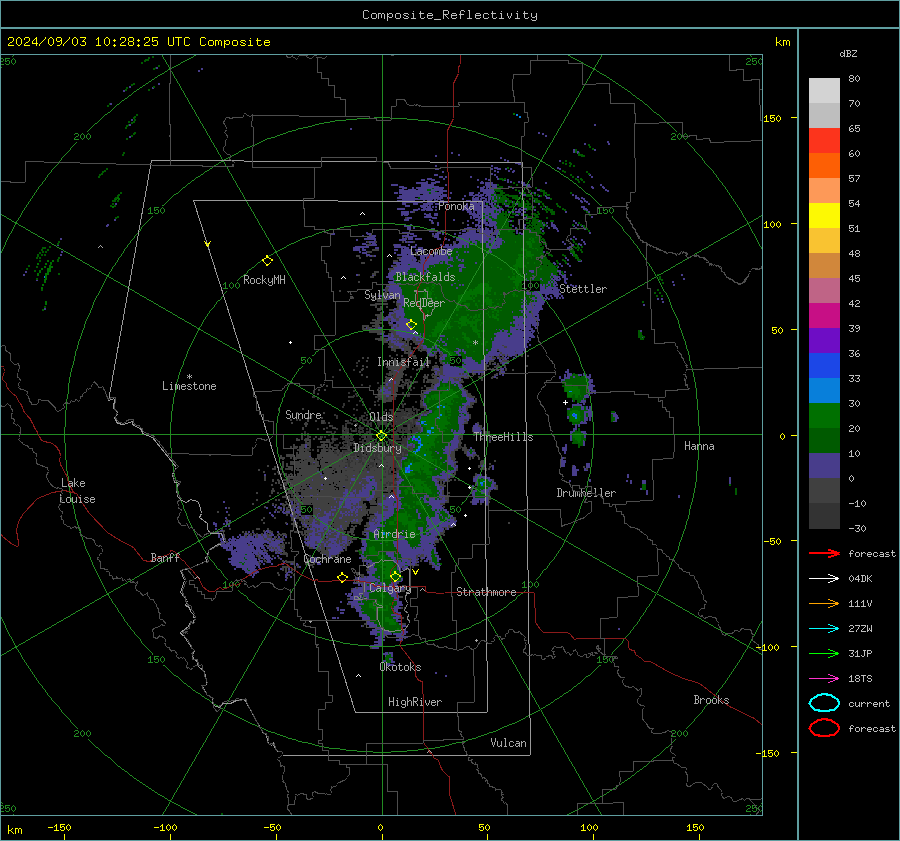Select the RedDeer label
This screenshot has width=900, height=841.
point(424,303)
